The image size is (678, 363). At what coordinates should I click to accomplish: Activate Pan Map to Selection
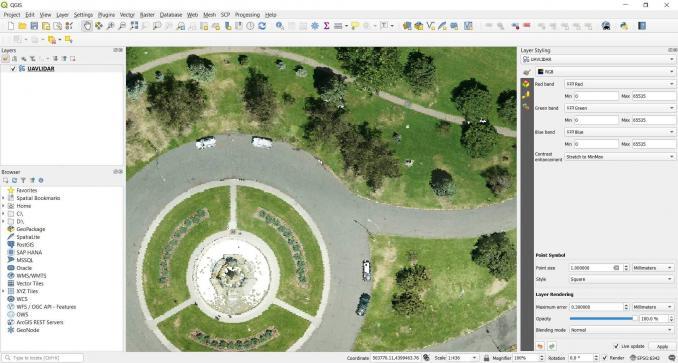click(99, 26)
